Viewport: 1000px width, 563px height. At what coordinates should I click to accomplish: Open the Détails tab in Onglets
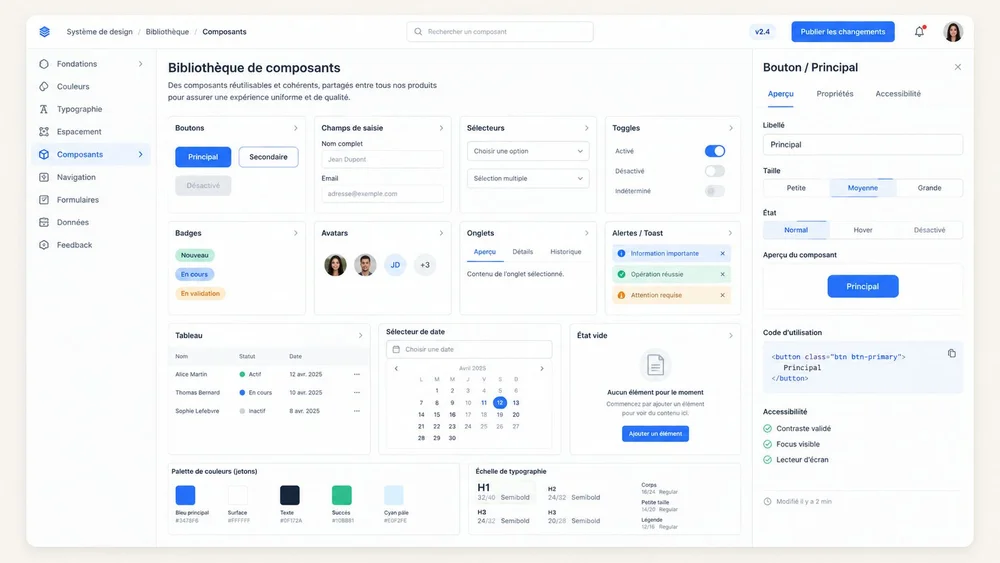(522, 252)
